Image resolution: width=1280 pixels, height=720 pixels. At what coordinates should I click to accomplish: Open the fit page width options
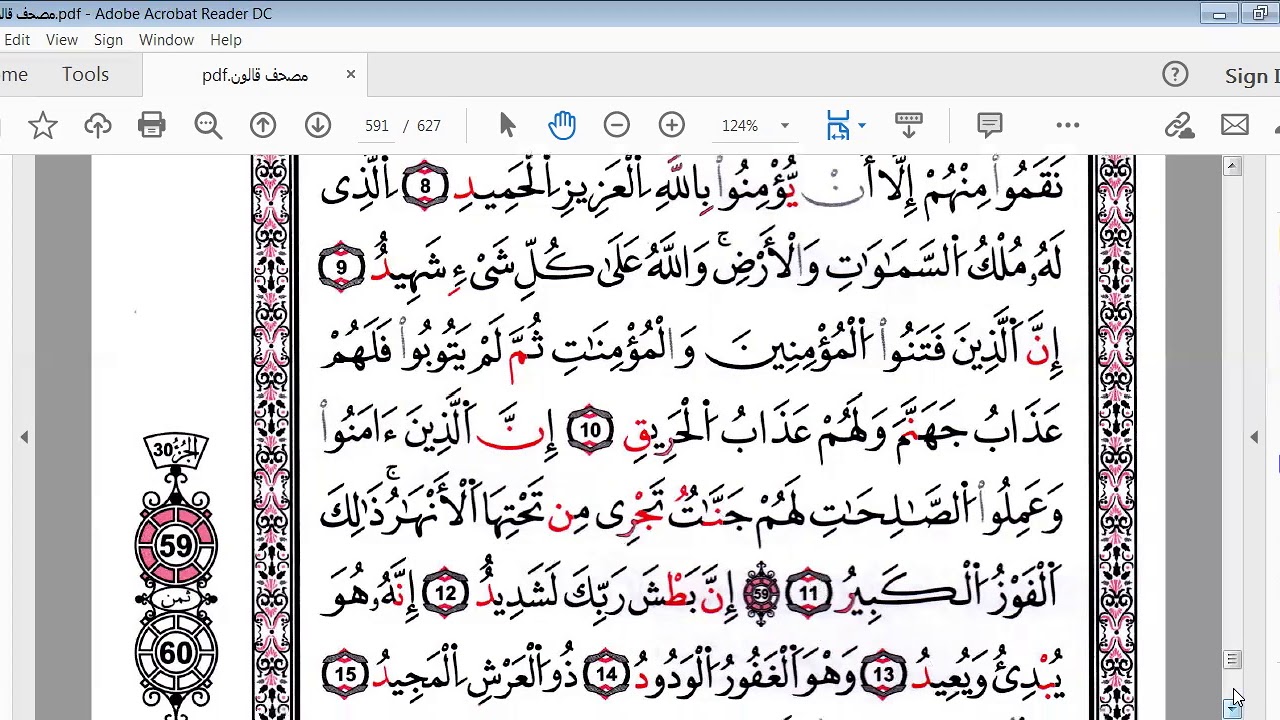click(x=838, y=125)
